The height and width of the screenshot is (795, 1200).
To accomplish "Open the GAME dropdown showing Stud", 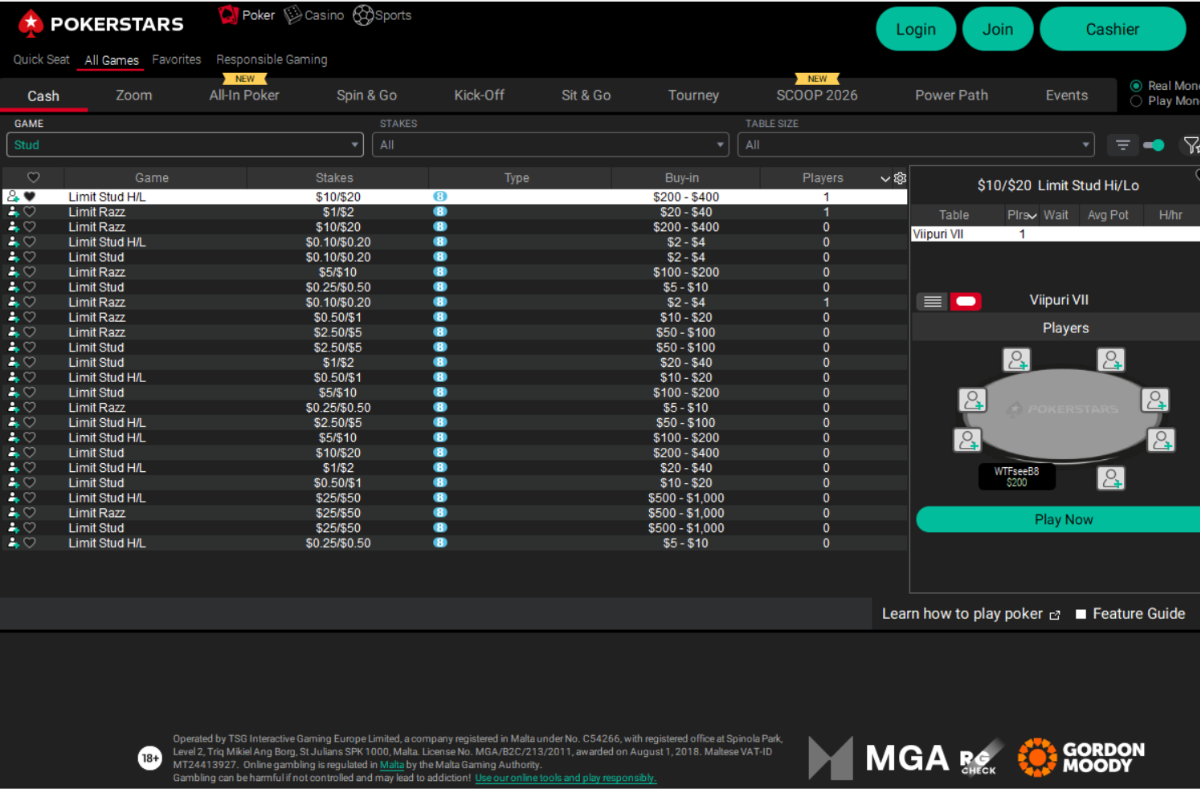I will point(185,145).
